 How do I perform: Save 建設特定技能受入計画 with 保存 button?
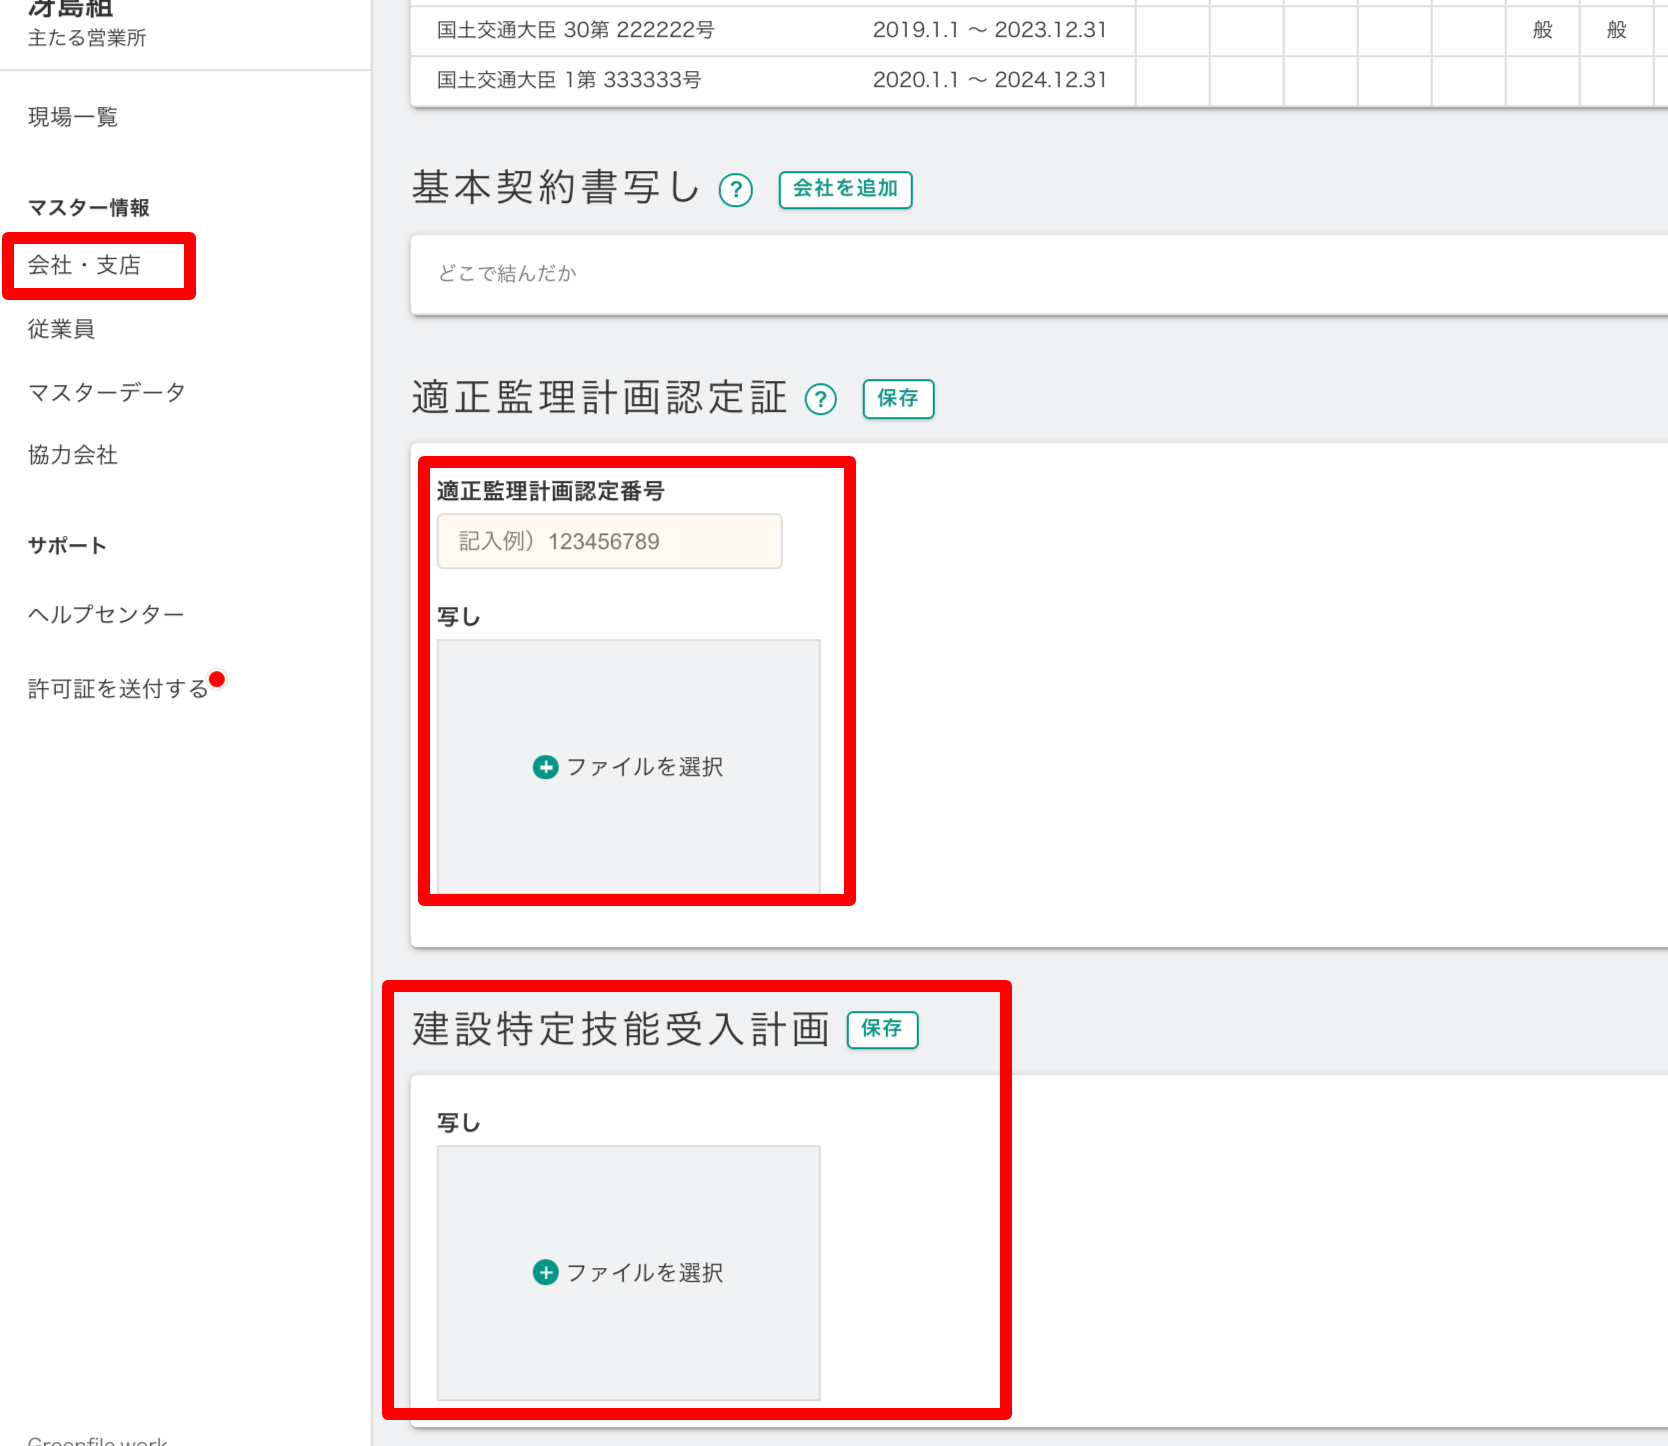click(882, 1029)
